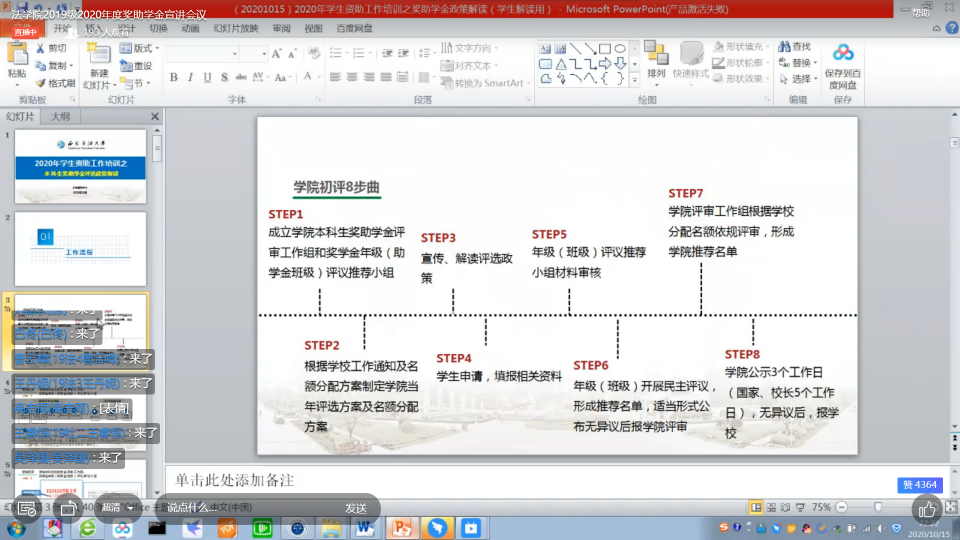Click Replace (替换) button
Screen dimensions: 960x540
[798, 62]
